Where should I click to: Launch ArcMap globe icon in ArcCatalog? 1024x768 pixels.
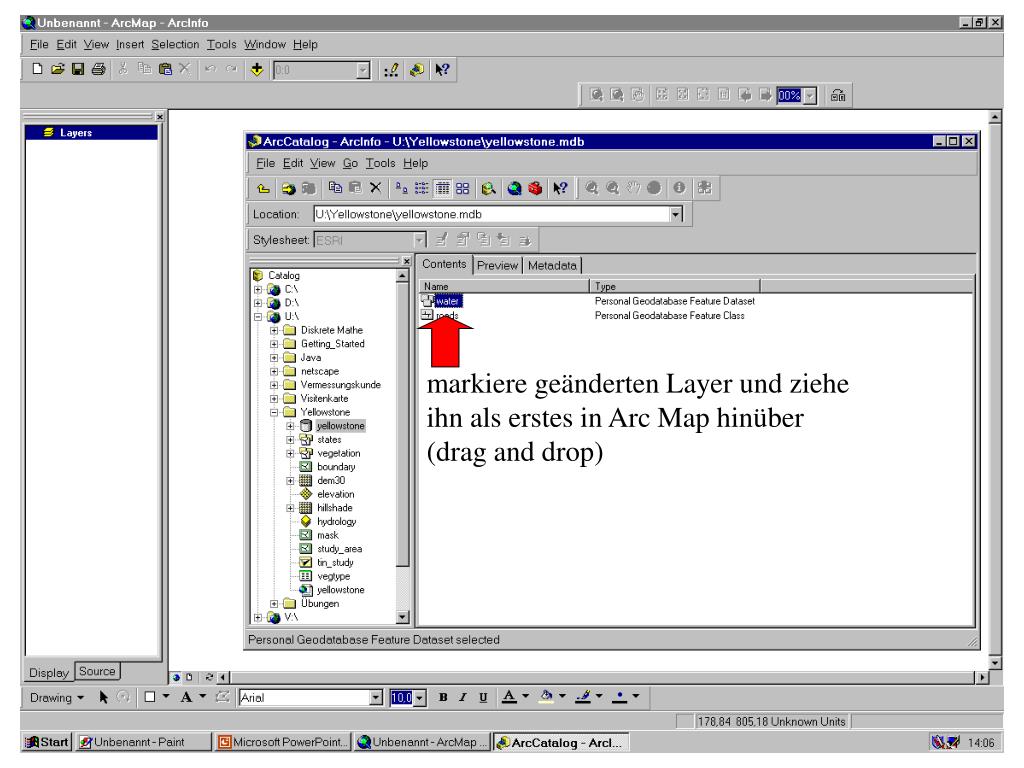[x=514, y=188]
